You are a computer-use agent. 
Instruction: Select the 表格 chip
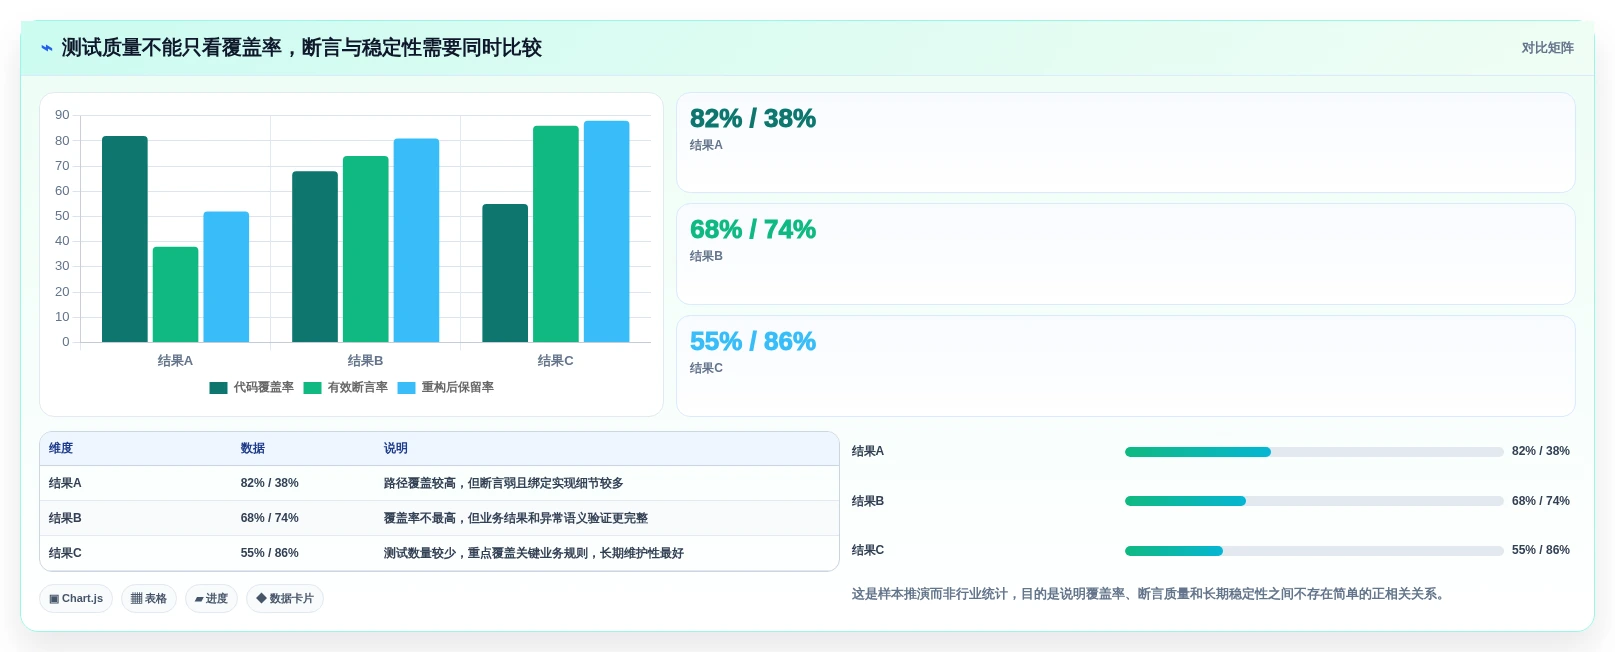coord(149,599)
